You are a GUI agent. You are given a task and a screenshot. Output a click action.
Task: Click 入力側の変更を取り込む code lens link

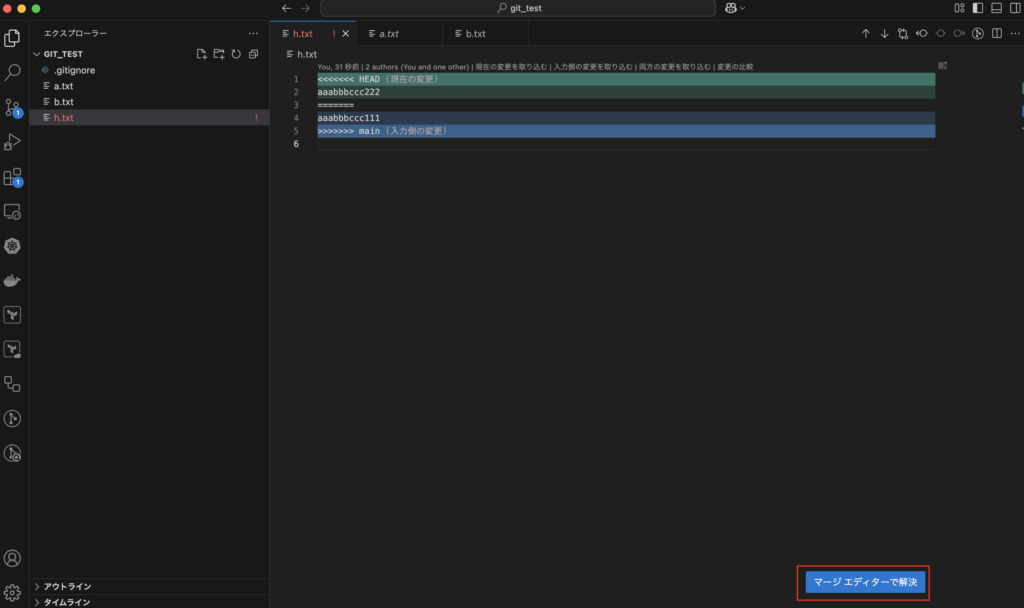(593, 67)
